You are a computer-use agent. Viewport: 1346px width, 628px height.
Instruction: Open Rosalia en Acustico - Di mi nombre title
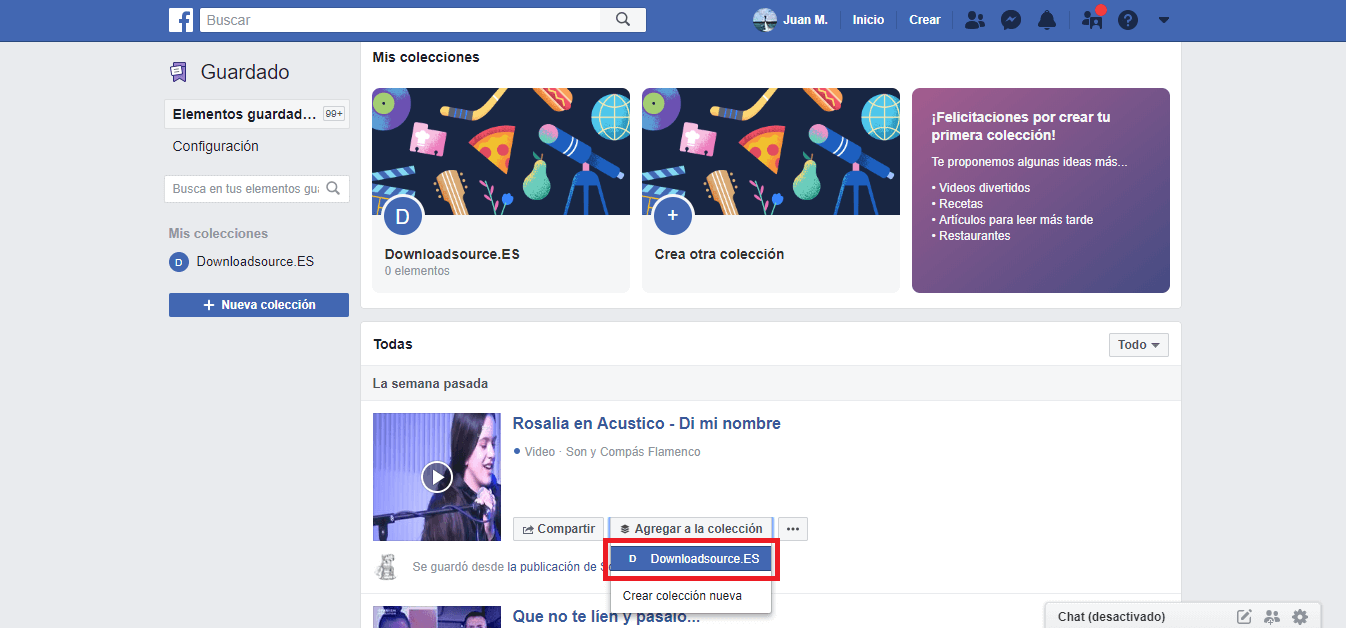coord(647,424)
